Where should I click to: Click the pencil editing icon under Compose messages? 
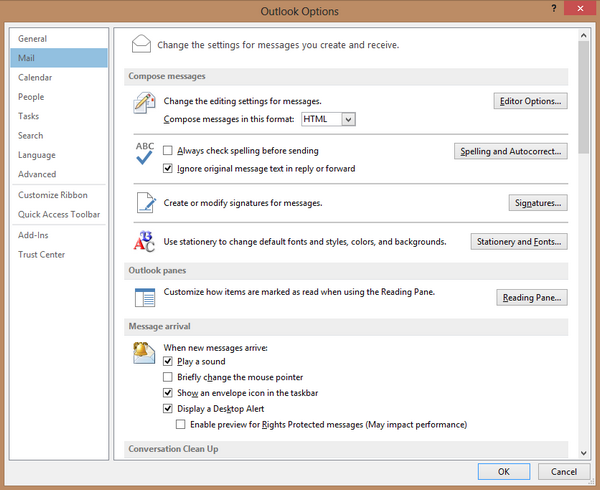144,103
